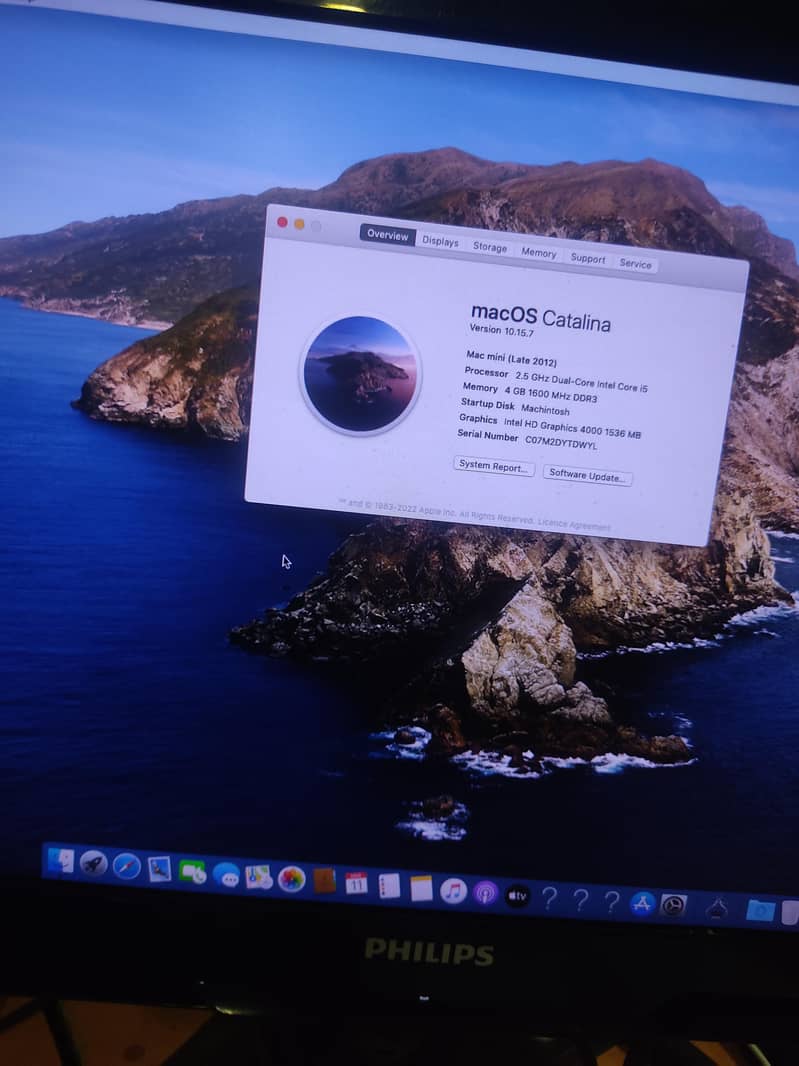Click question-mark icon beside App Store
Viewport: 799px width, 1066px height.
pos(611,901)
